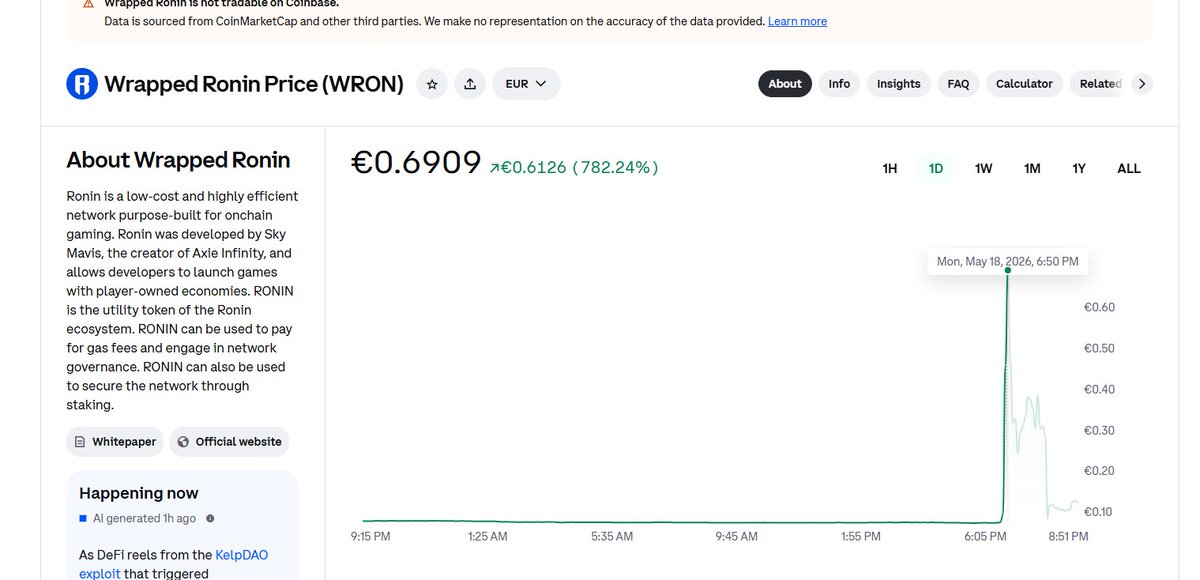Select the Related tab
Viewport: 1200px width, 580px height.
pyautogui.click(x=1100, y=84)
